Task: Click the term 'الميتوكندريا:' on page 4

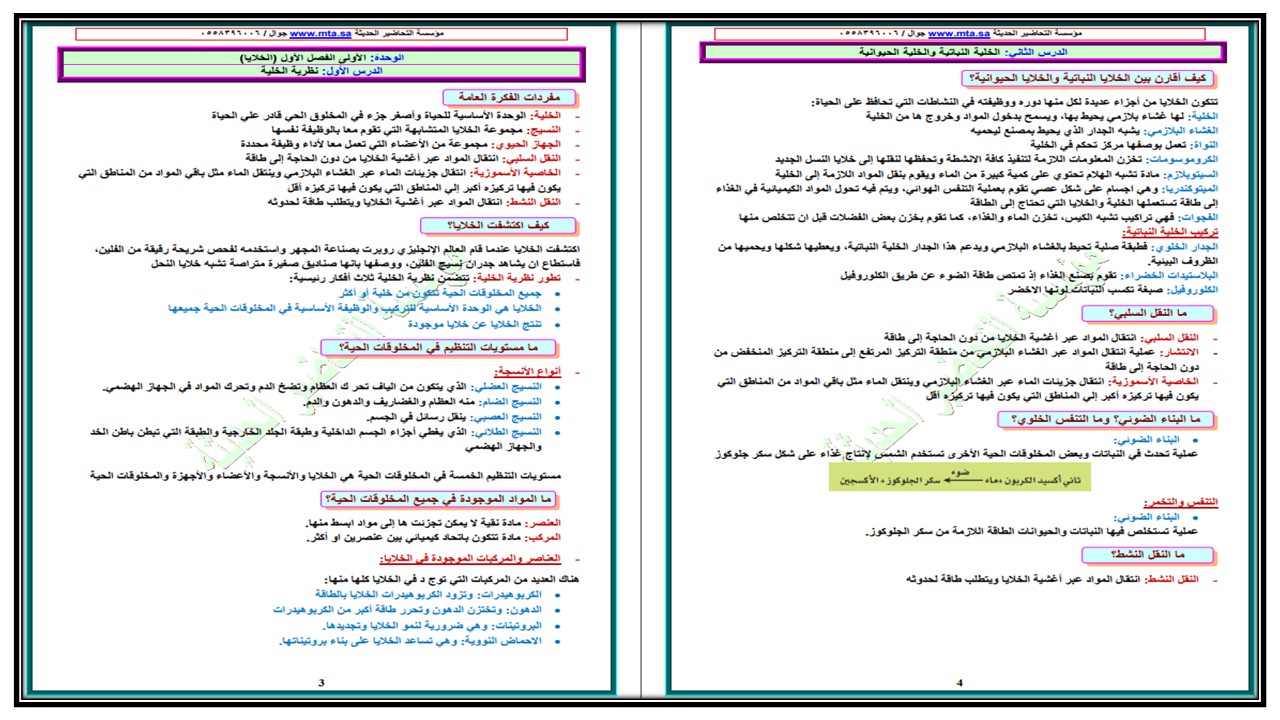Action: coord(1189,187)
